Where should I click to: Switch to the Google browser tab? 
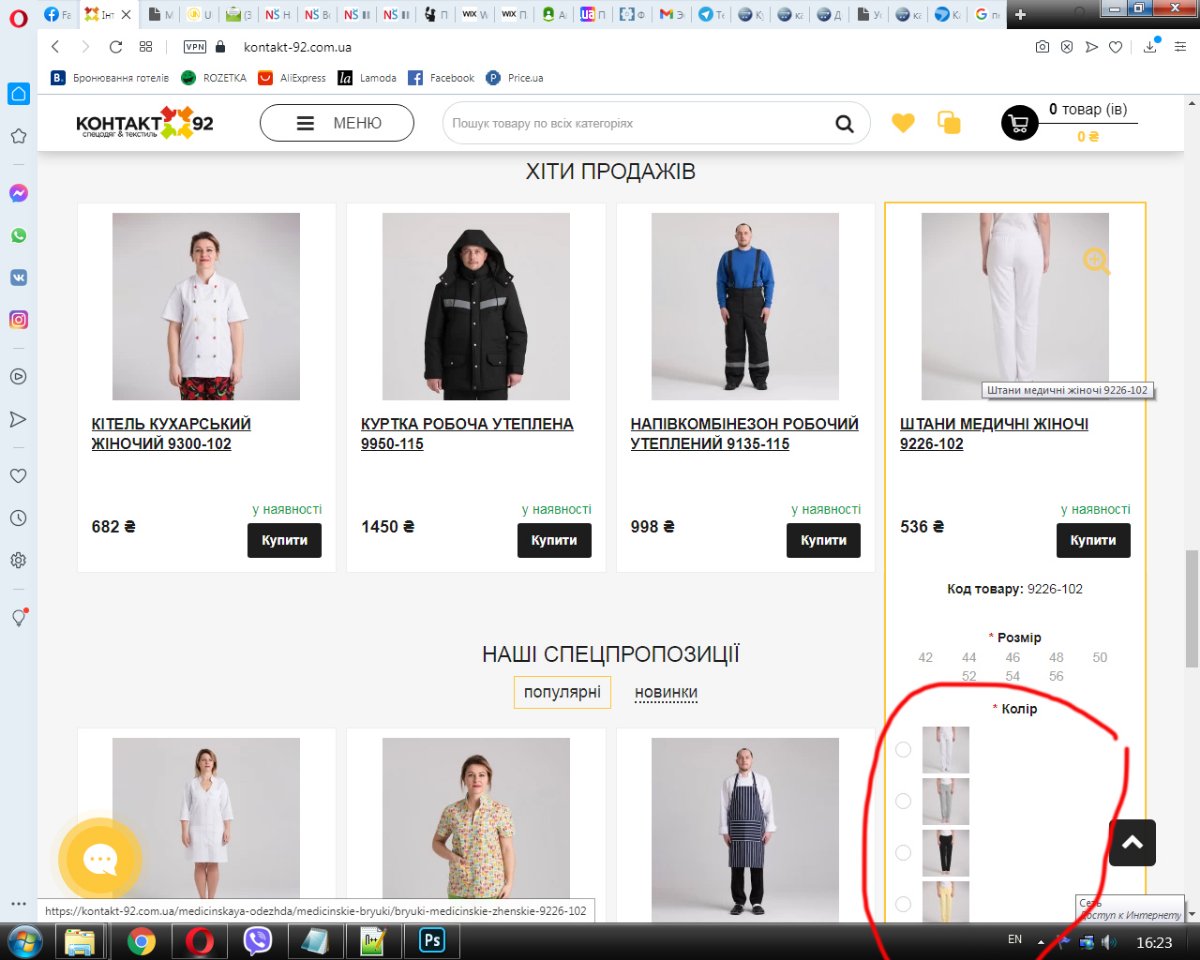point(986,15)
